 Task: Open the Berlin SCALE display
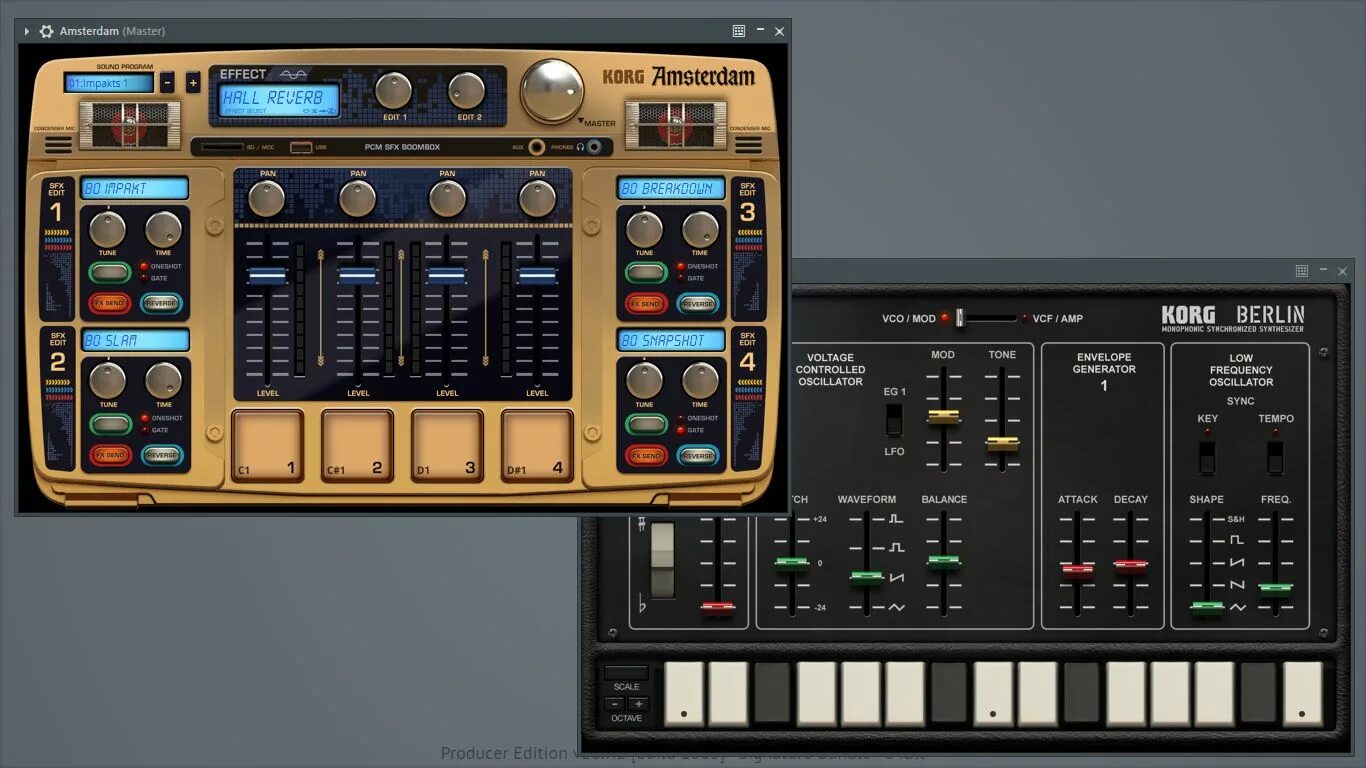pos(626,673)
